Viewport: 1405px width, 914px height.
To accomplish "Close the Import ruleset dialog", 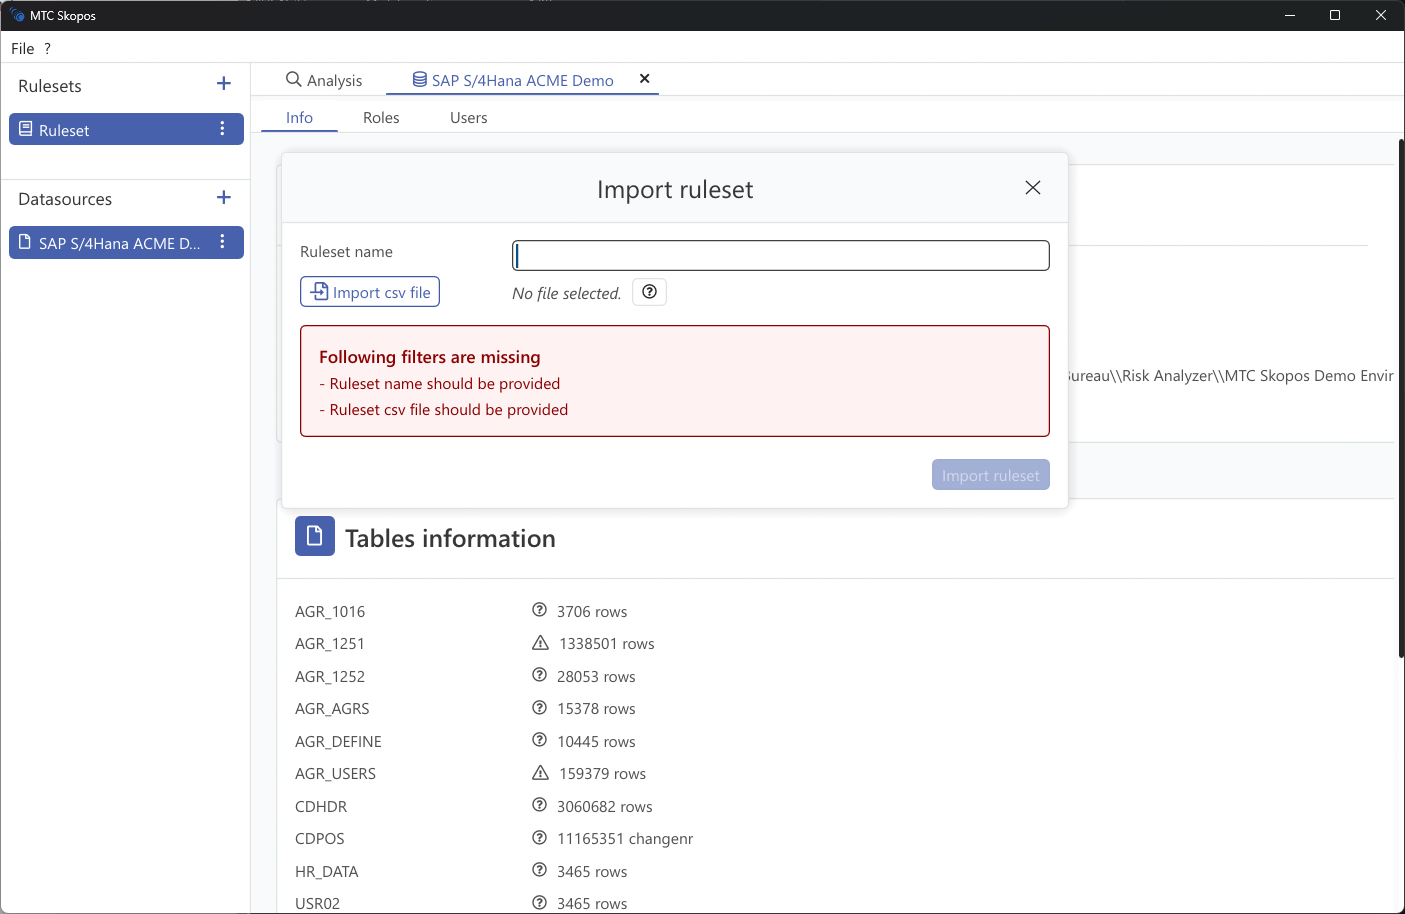I will click(x=1032, y=188).
